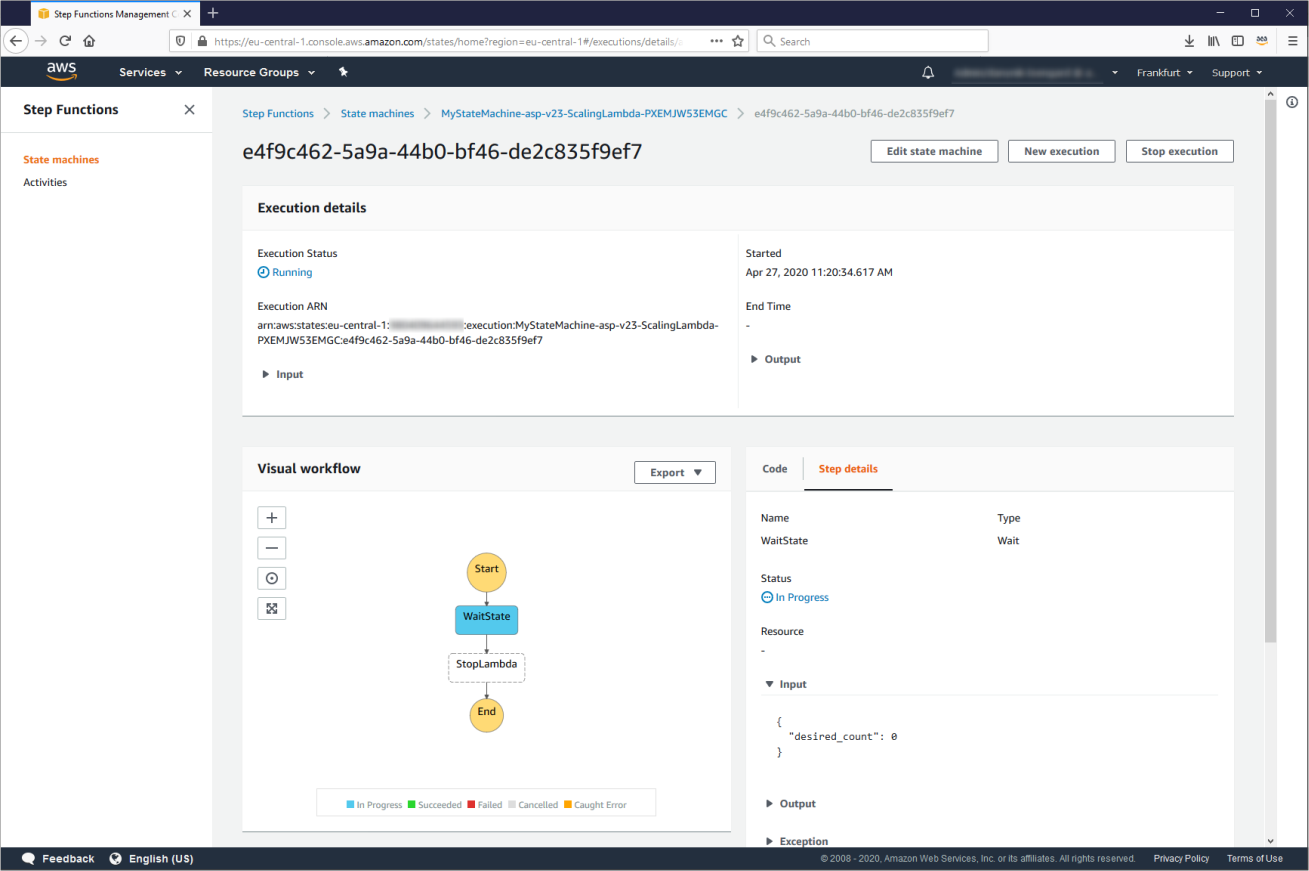Click the page vertical scrollbar
This screenshot has width=1309, height=871.
click(1271, 370)
